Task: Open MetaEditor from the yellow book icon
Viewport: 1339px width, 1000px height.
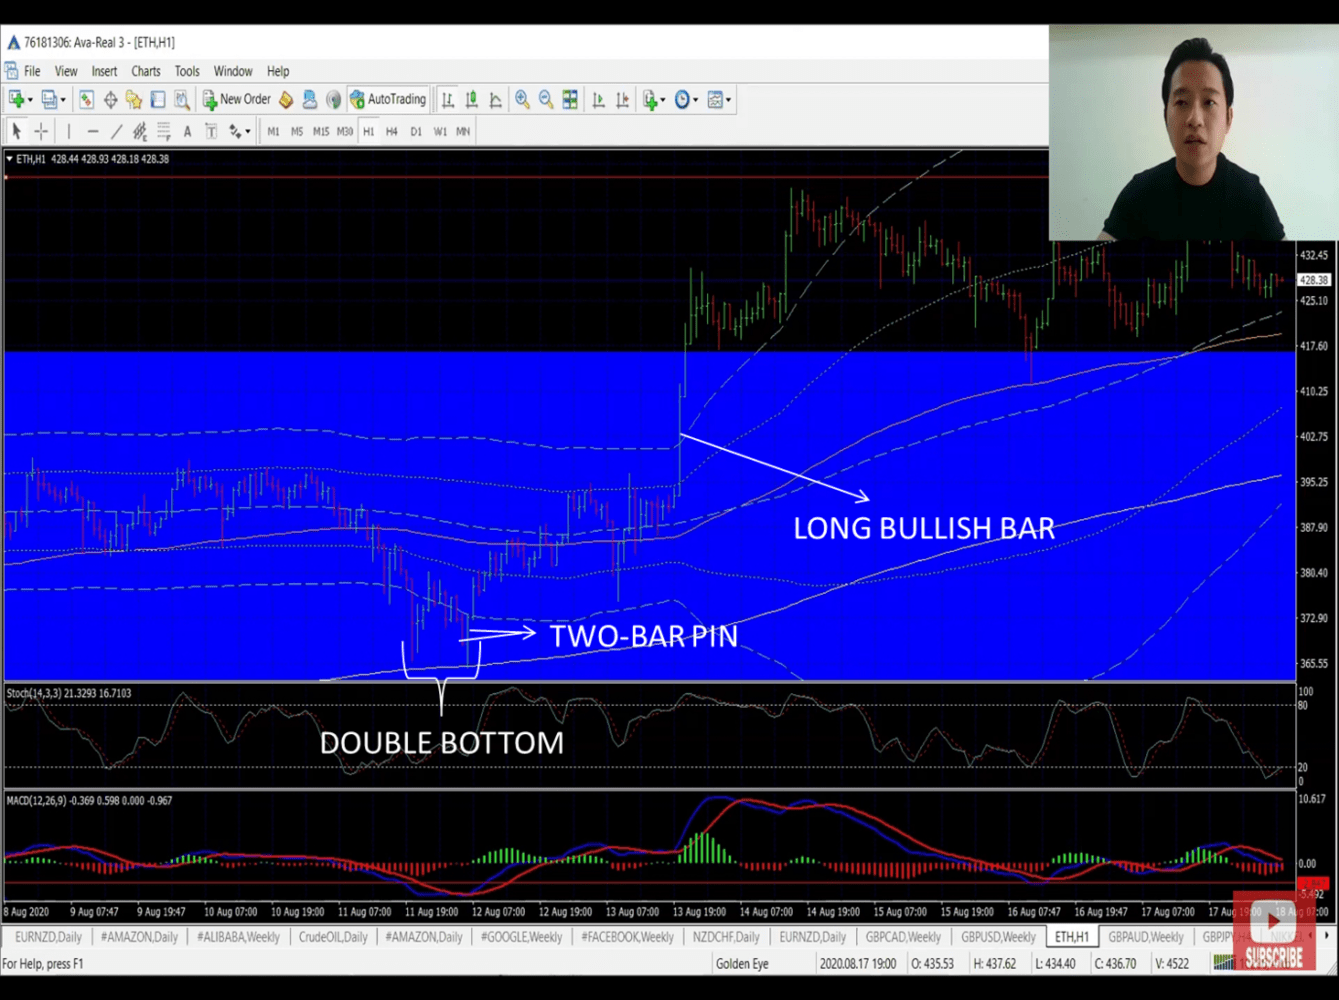Action: (286, 100)
